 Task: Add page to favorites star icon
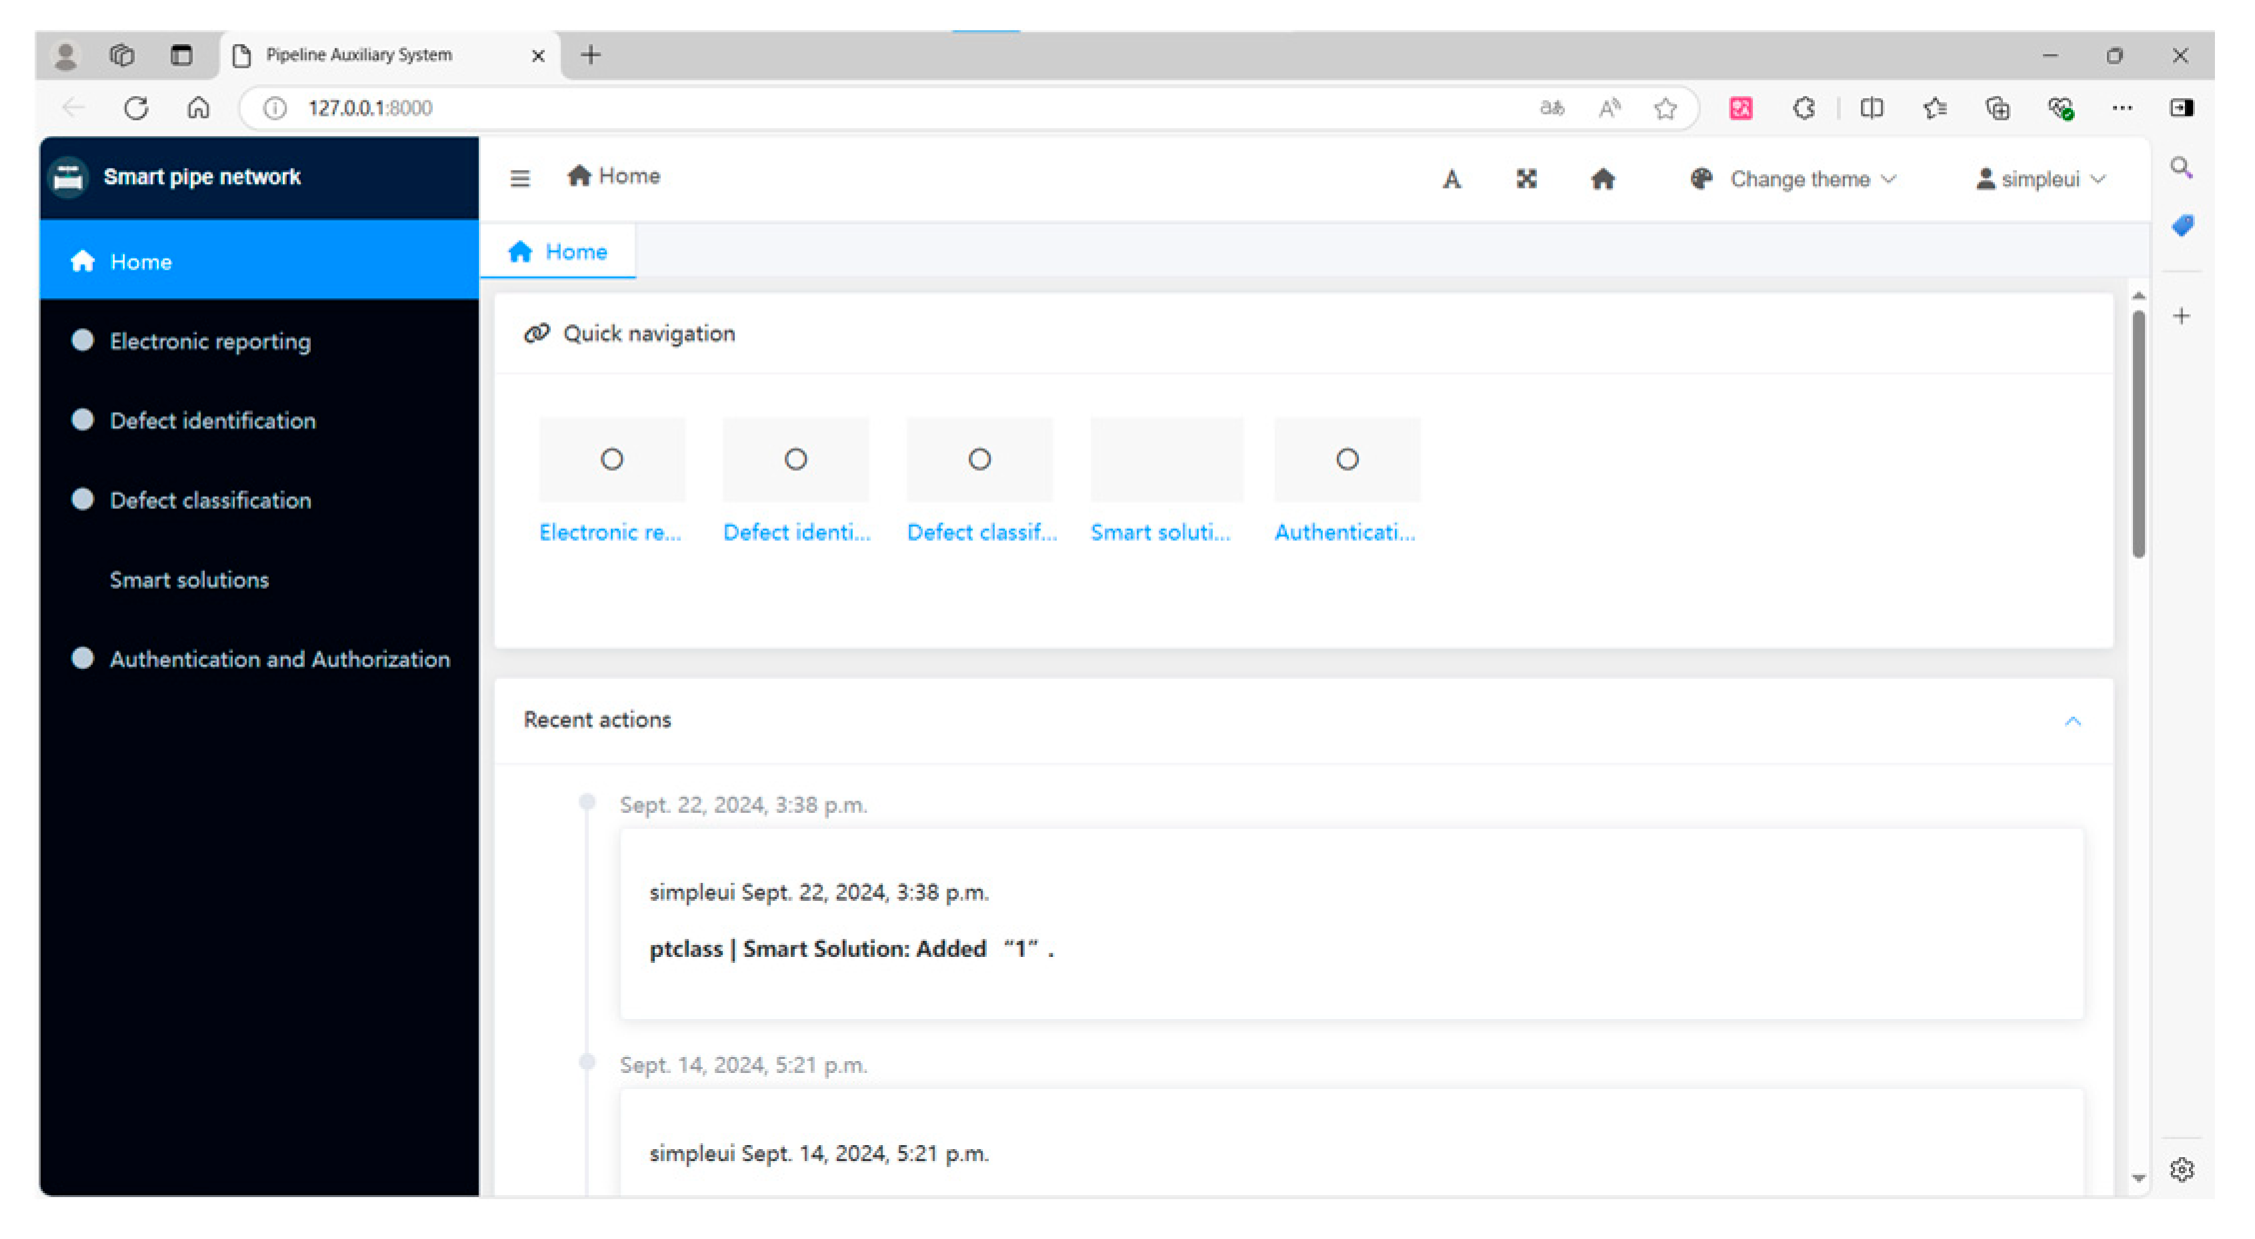pyautogui.click(x=1665, y=108)
